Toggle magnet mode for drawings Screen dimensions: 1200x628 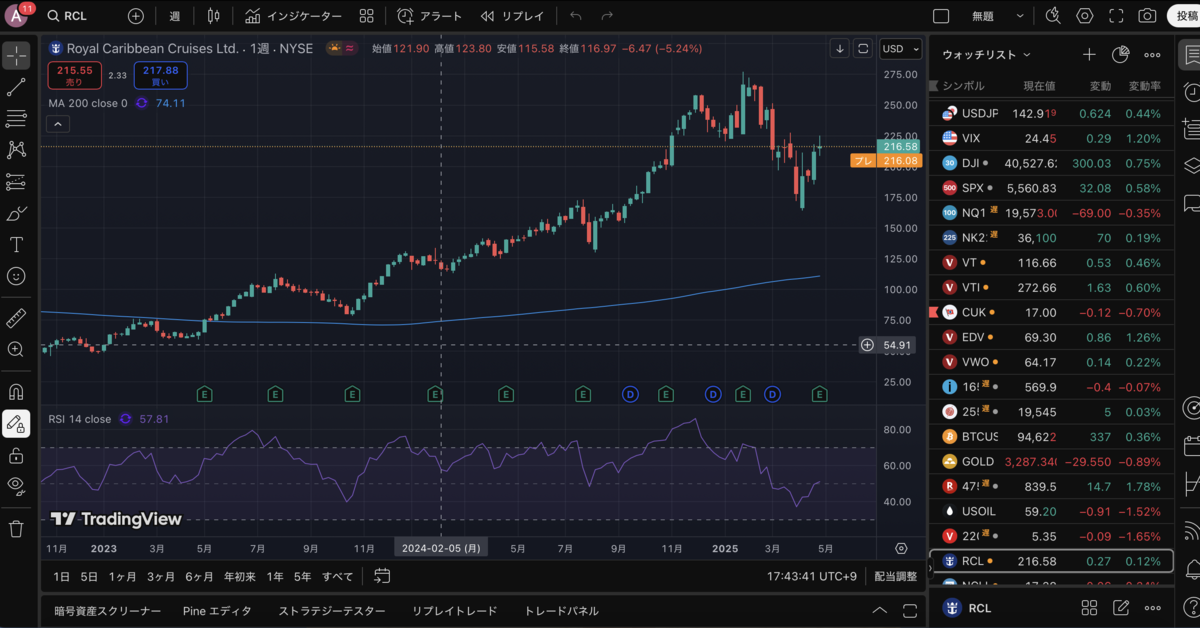click(x=16, y=391)
